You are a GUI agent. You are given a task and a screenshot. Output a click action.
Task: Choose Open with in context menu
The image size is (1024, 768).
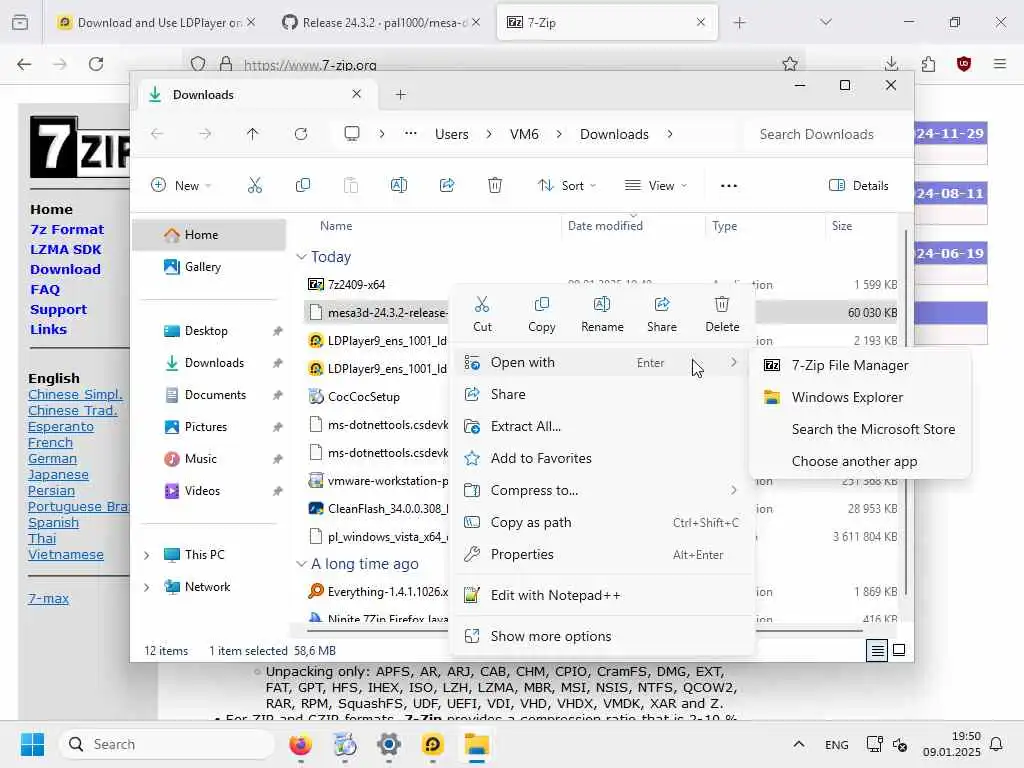tap(601, 362)
